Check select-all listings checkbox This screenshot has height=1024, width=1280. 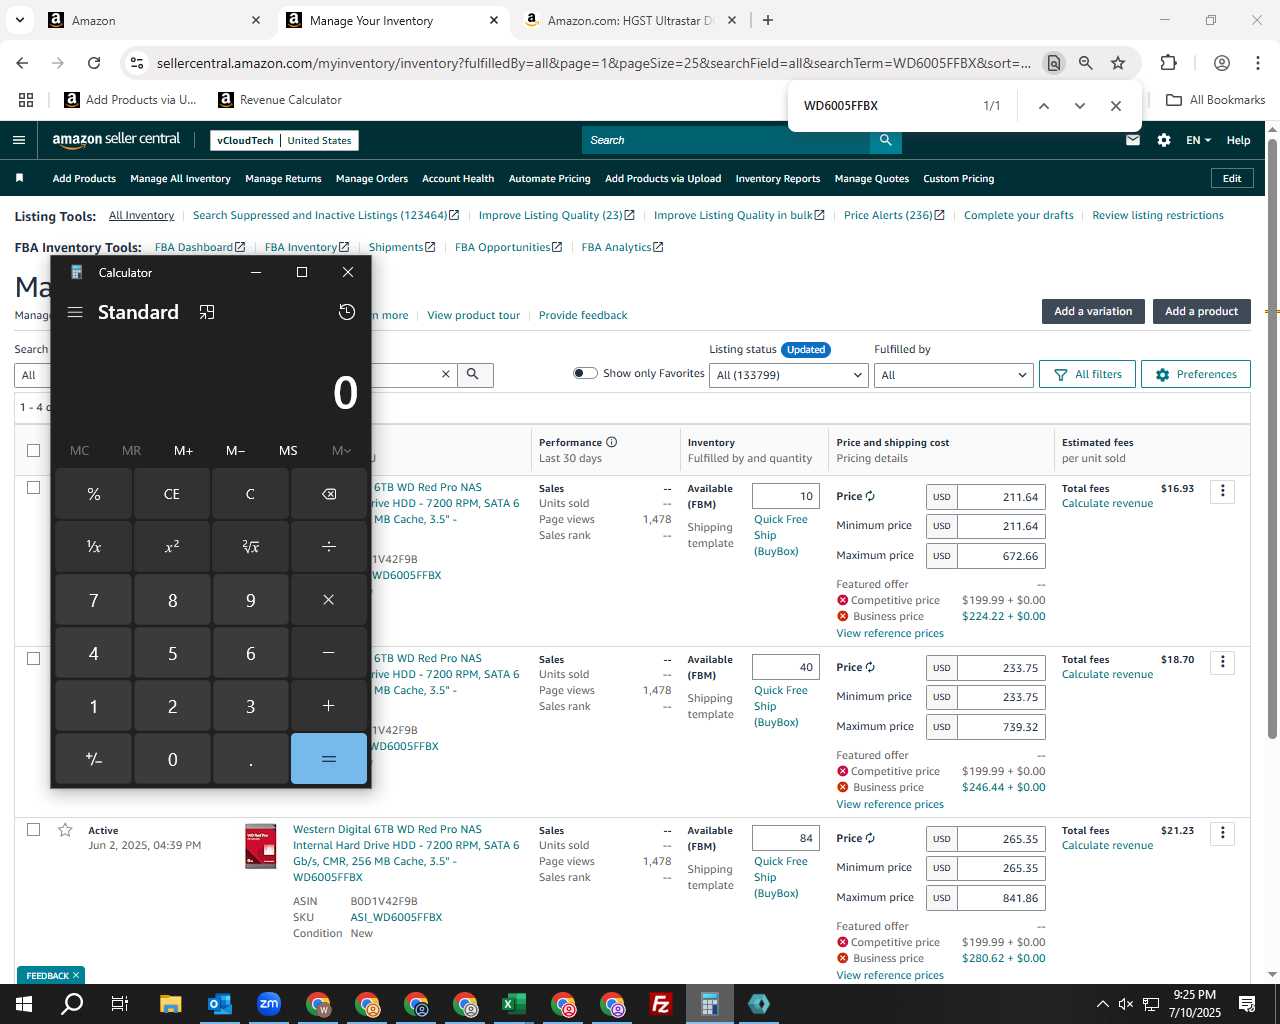(x=33, y=450)
